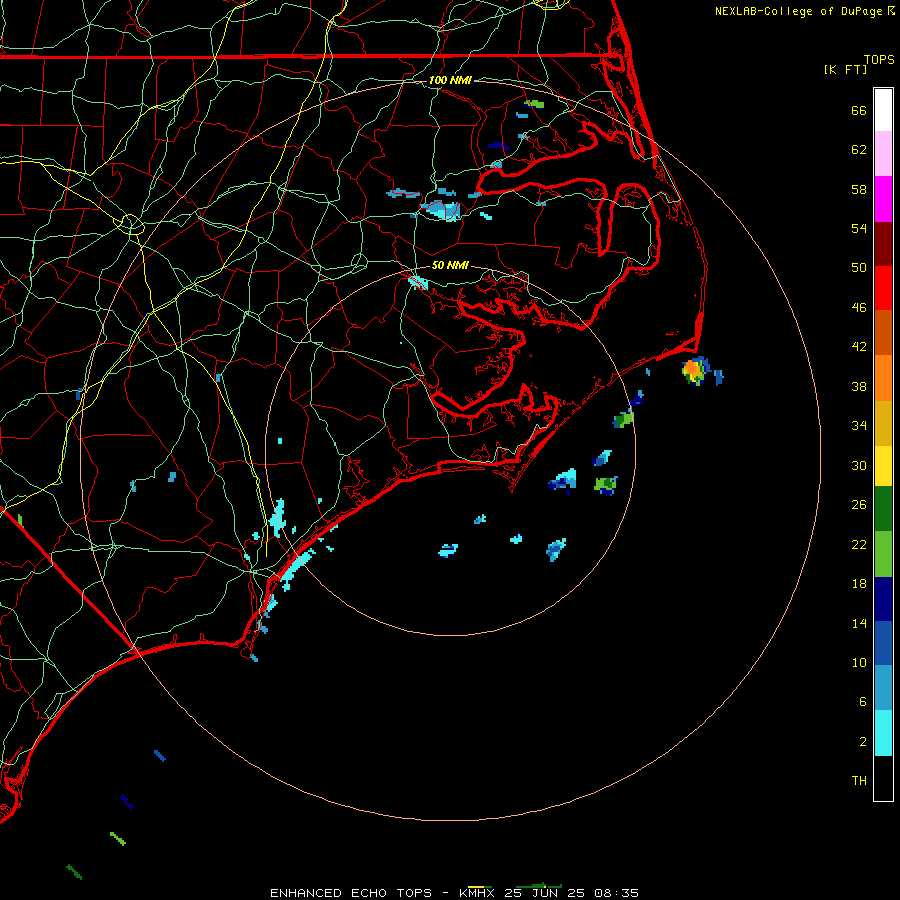Click the 50 NMI range ring label

pyautogui.click(x=450, y=265)
